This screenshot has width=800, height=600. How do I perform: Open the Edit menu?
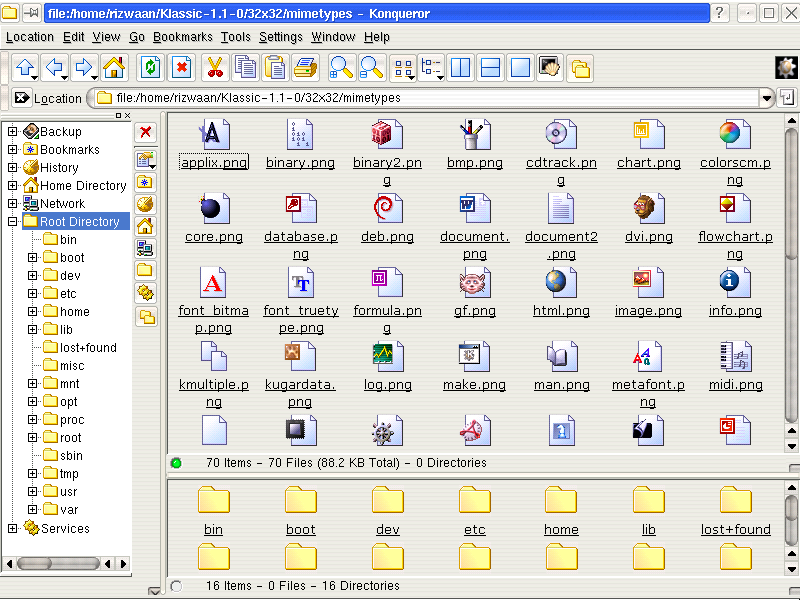73,37
